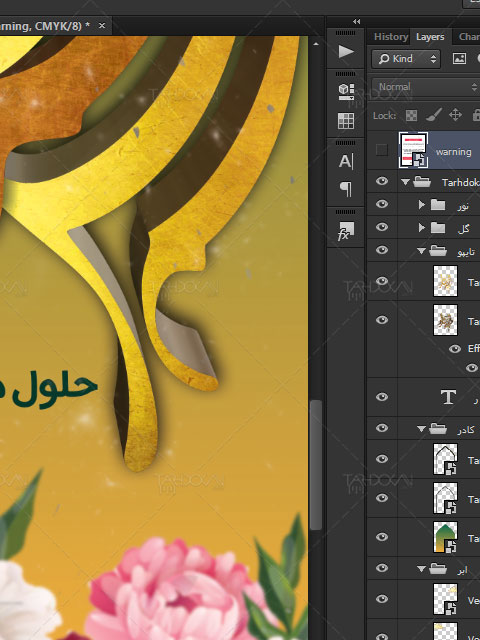Screen dimensions: 480x640
Task: Open the Normal blend mode dropdown
Action: pos(426,87)
